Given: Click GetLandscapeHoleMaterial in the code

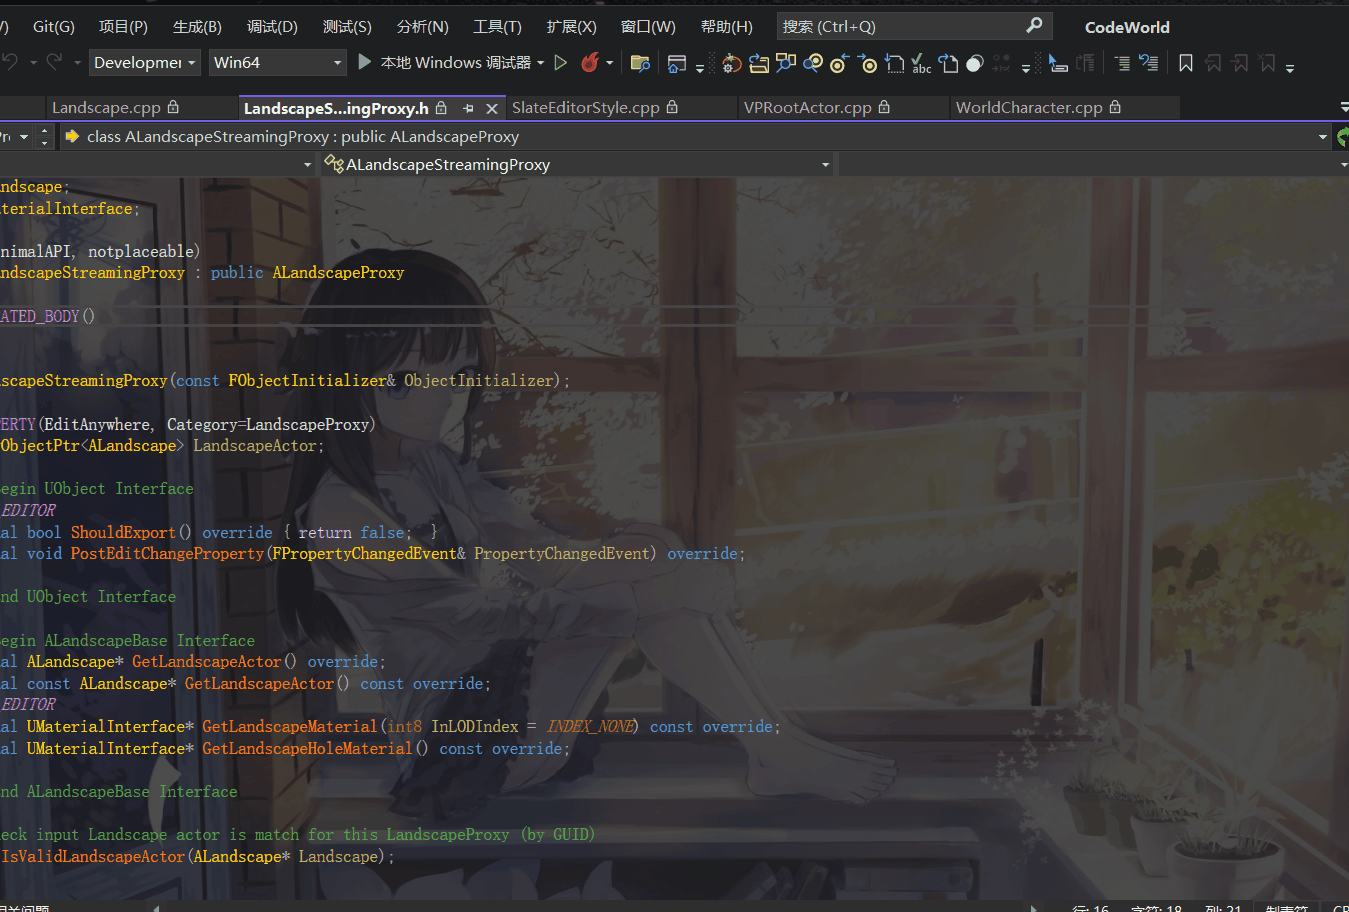Looking at the screenshot, I should click(x=307, y=749).
